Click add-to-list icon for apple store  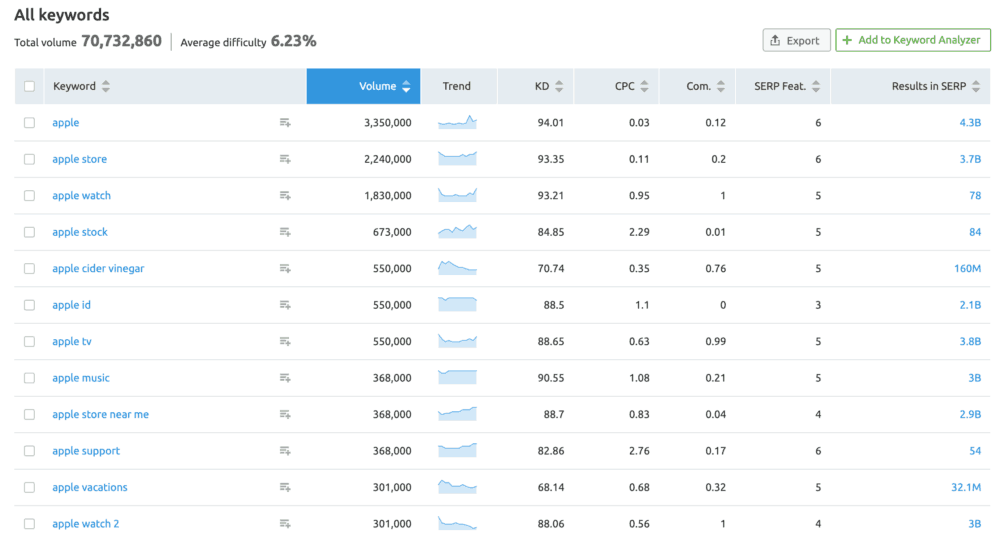(x=285, y=159)
